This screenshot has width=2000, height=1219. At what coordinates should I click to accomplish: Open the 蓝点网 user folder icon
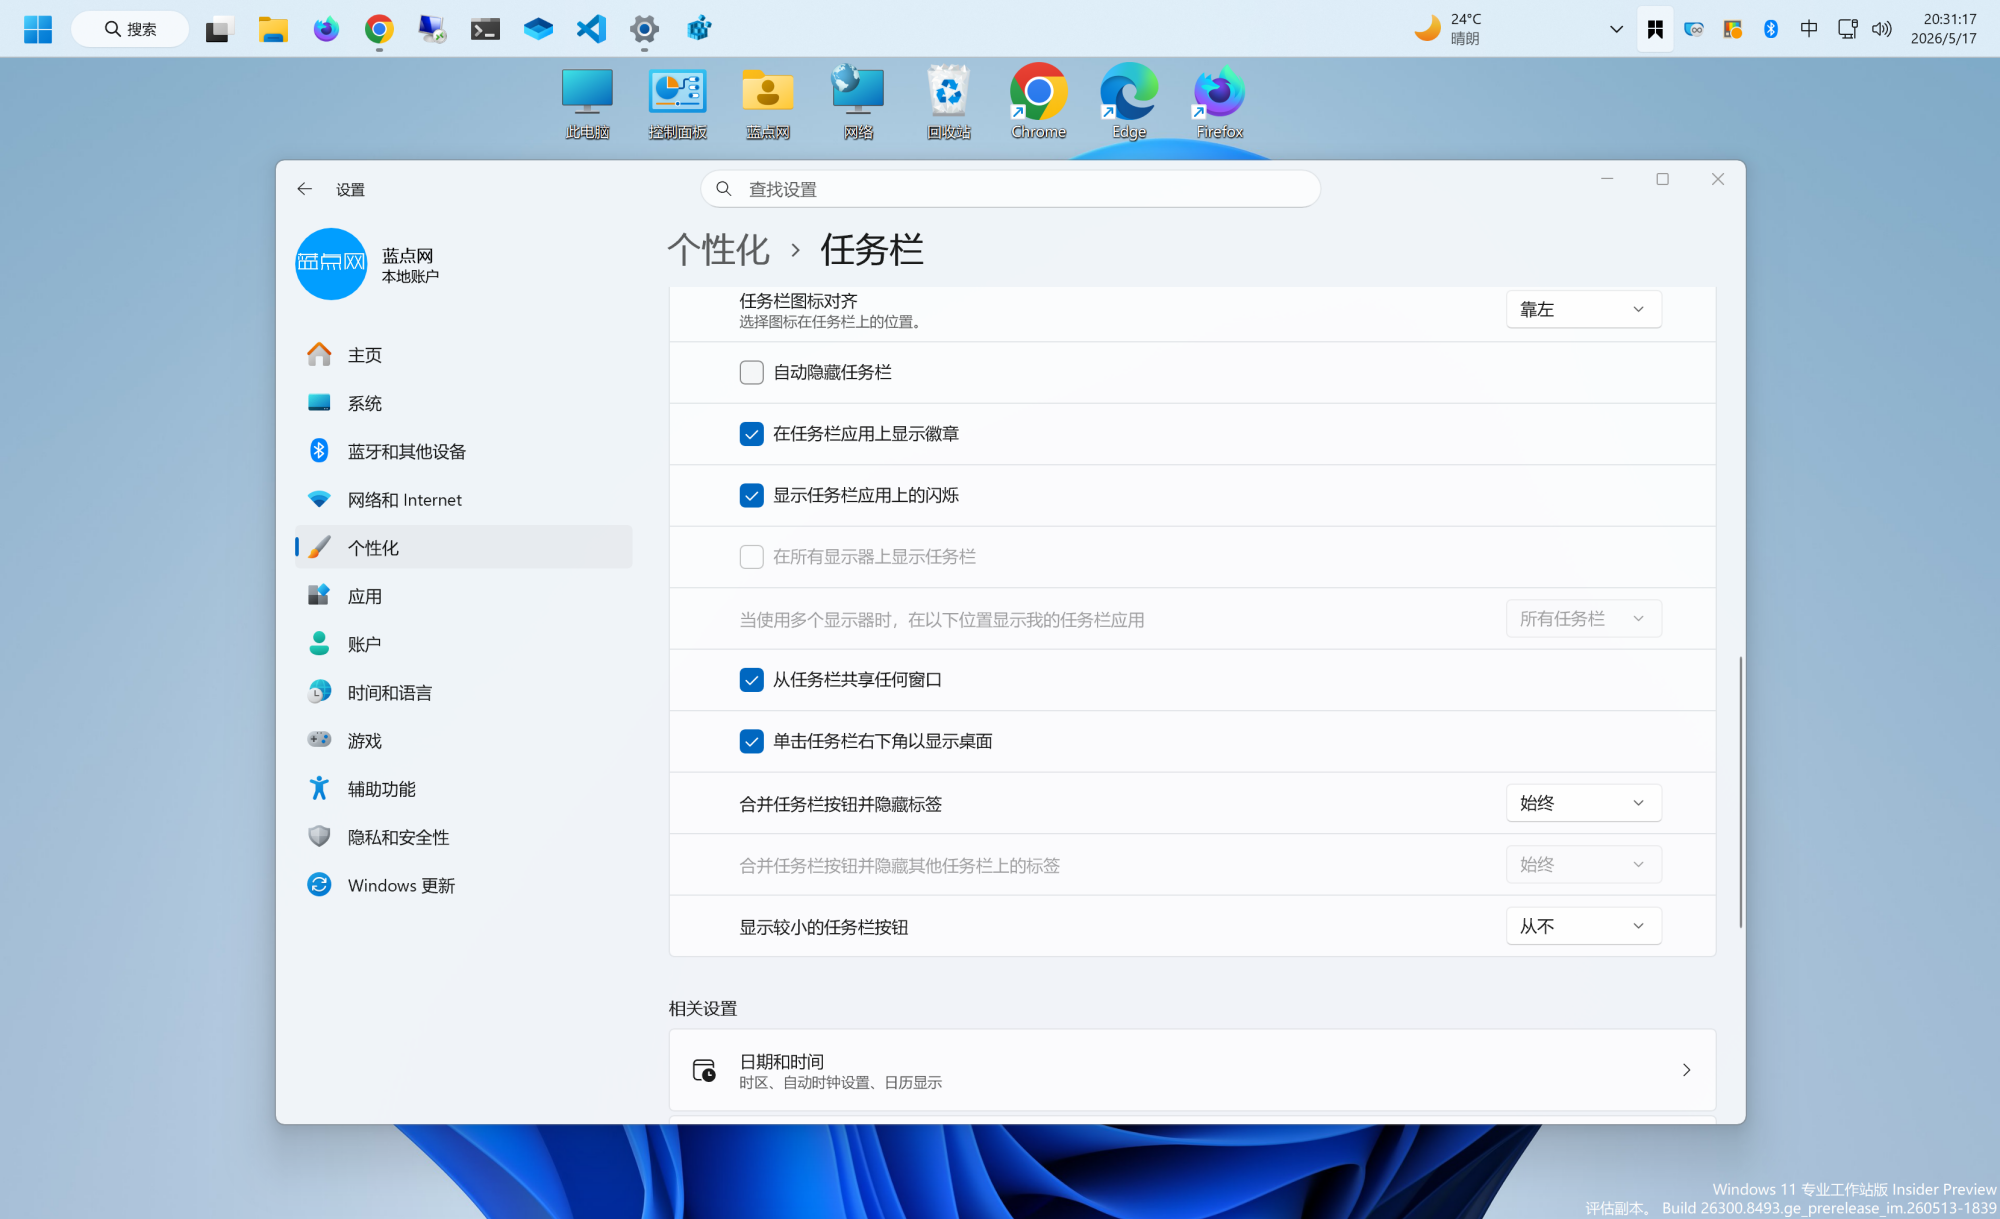point(768,104)
